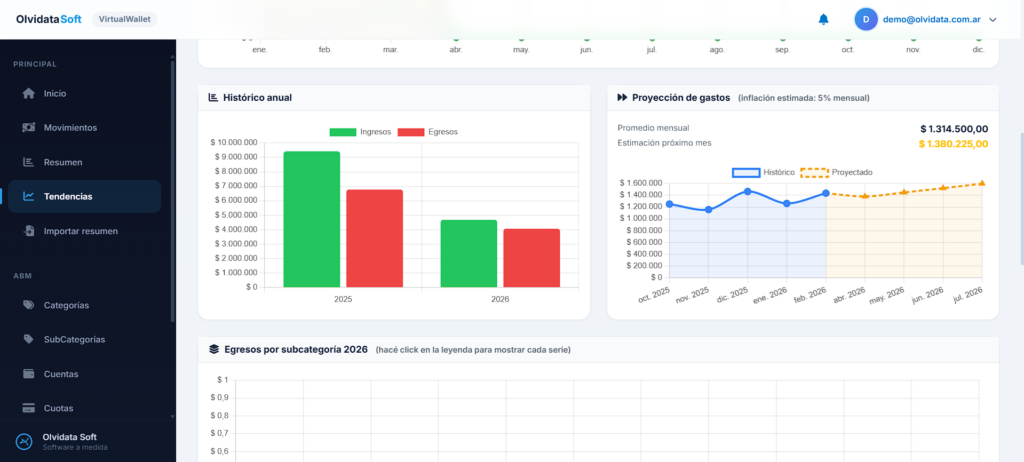Screen dimensions: 1024x462
Task: Click the Inicio home icon
Action: coord(29,93)
